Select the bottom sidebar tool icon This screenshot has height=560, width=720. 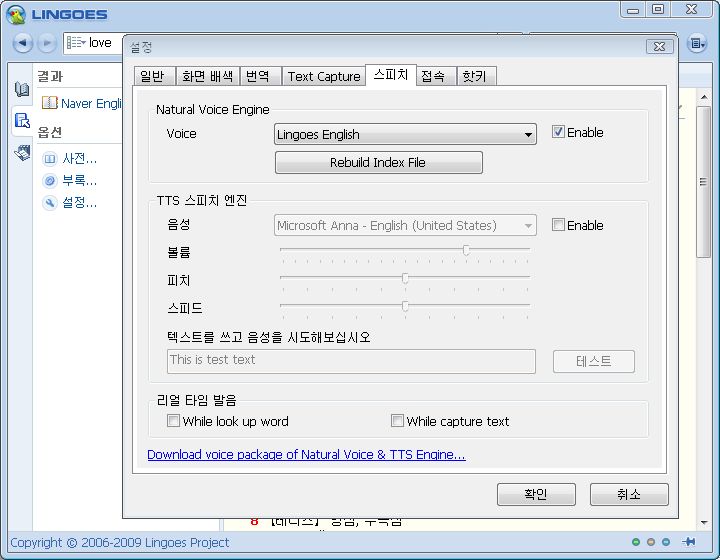(22, 152)
